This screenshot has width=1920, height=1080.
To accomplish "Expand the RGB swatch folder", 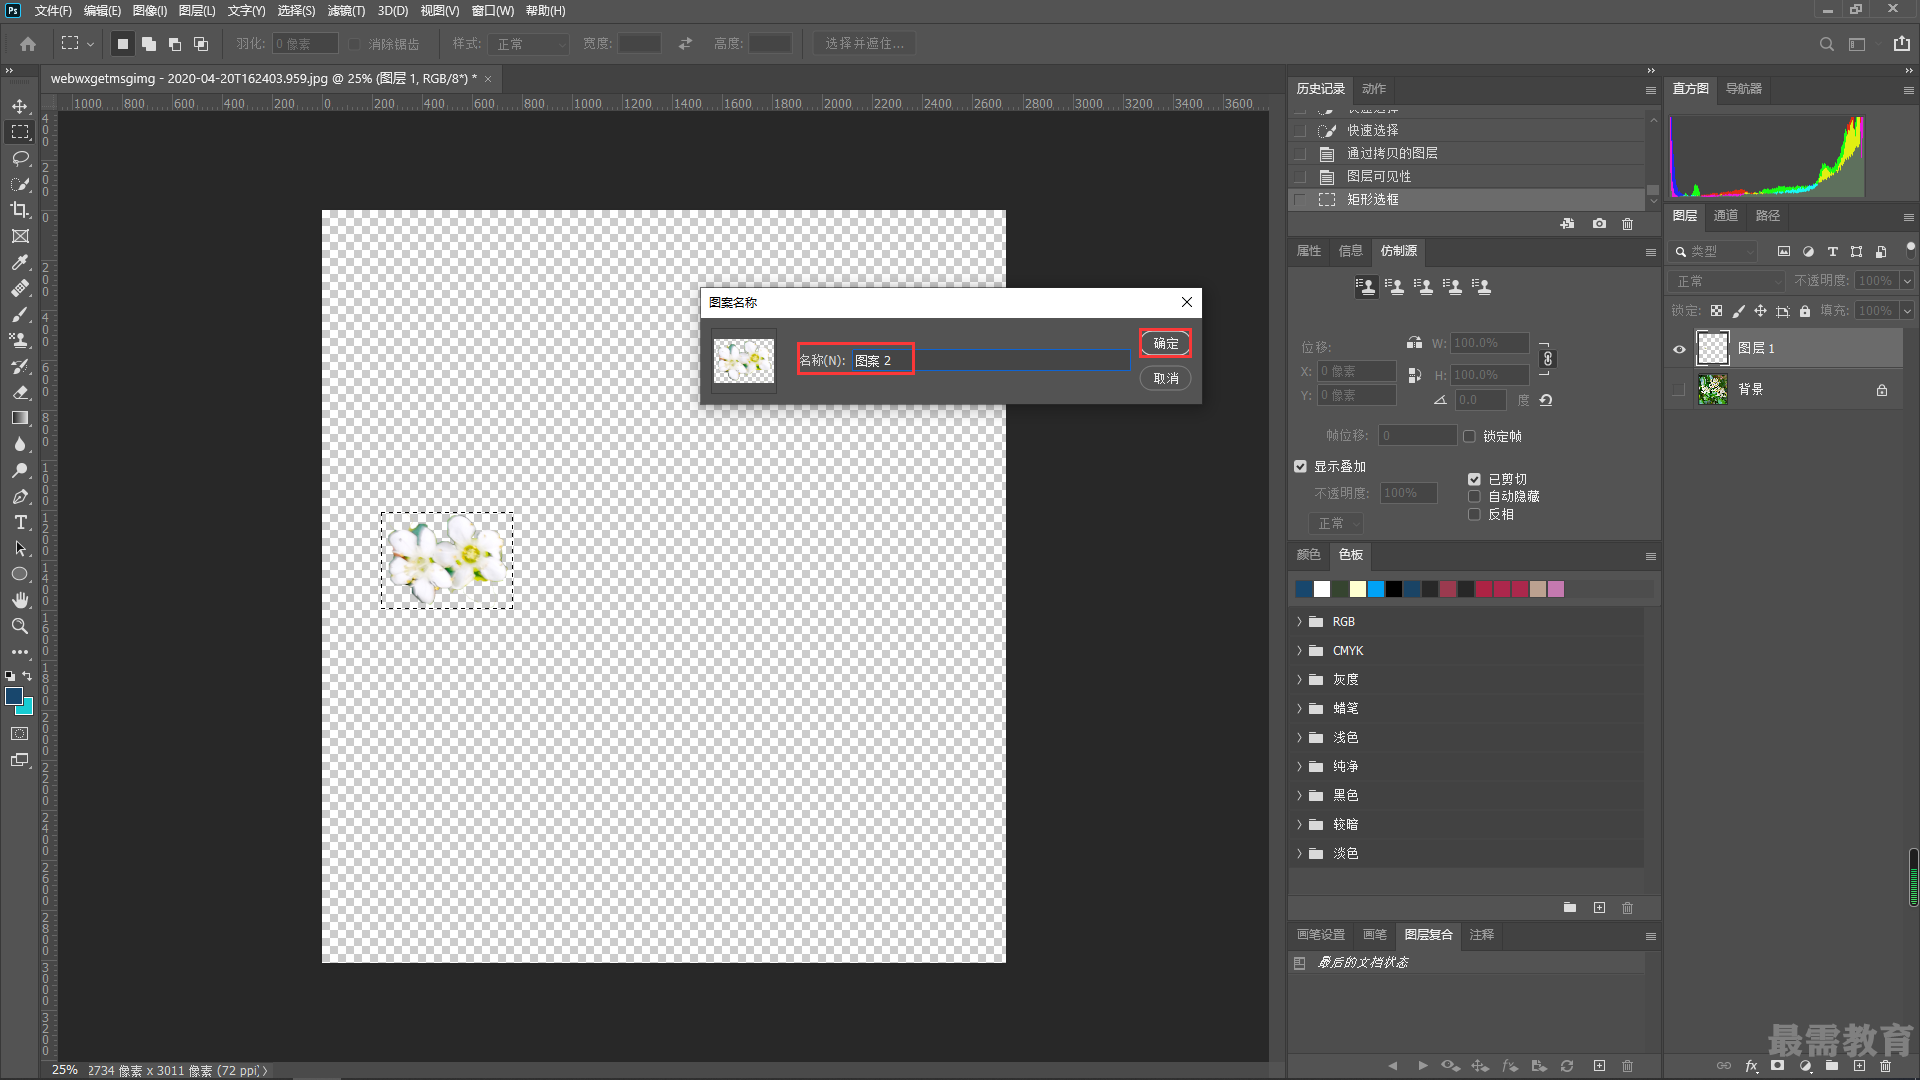I will [1299, 622].
